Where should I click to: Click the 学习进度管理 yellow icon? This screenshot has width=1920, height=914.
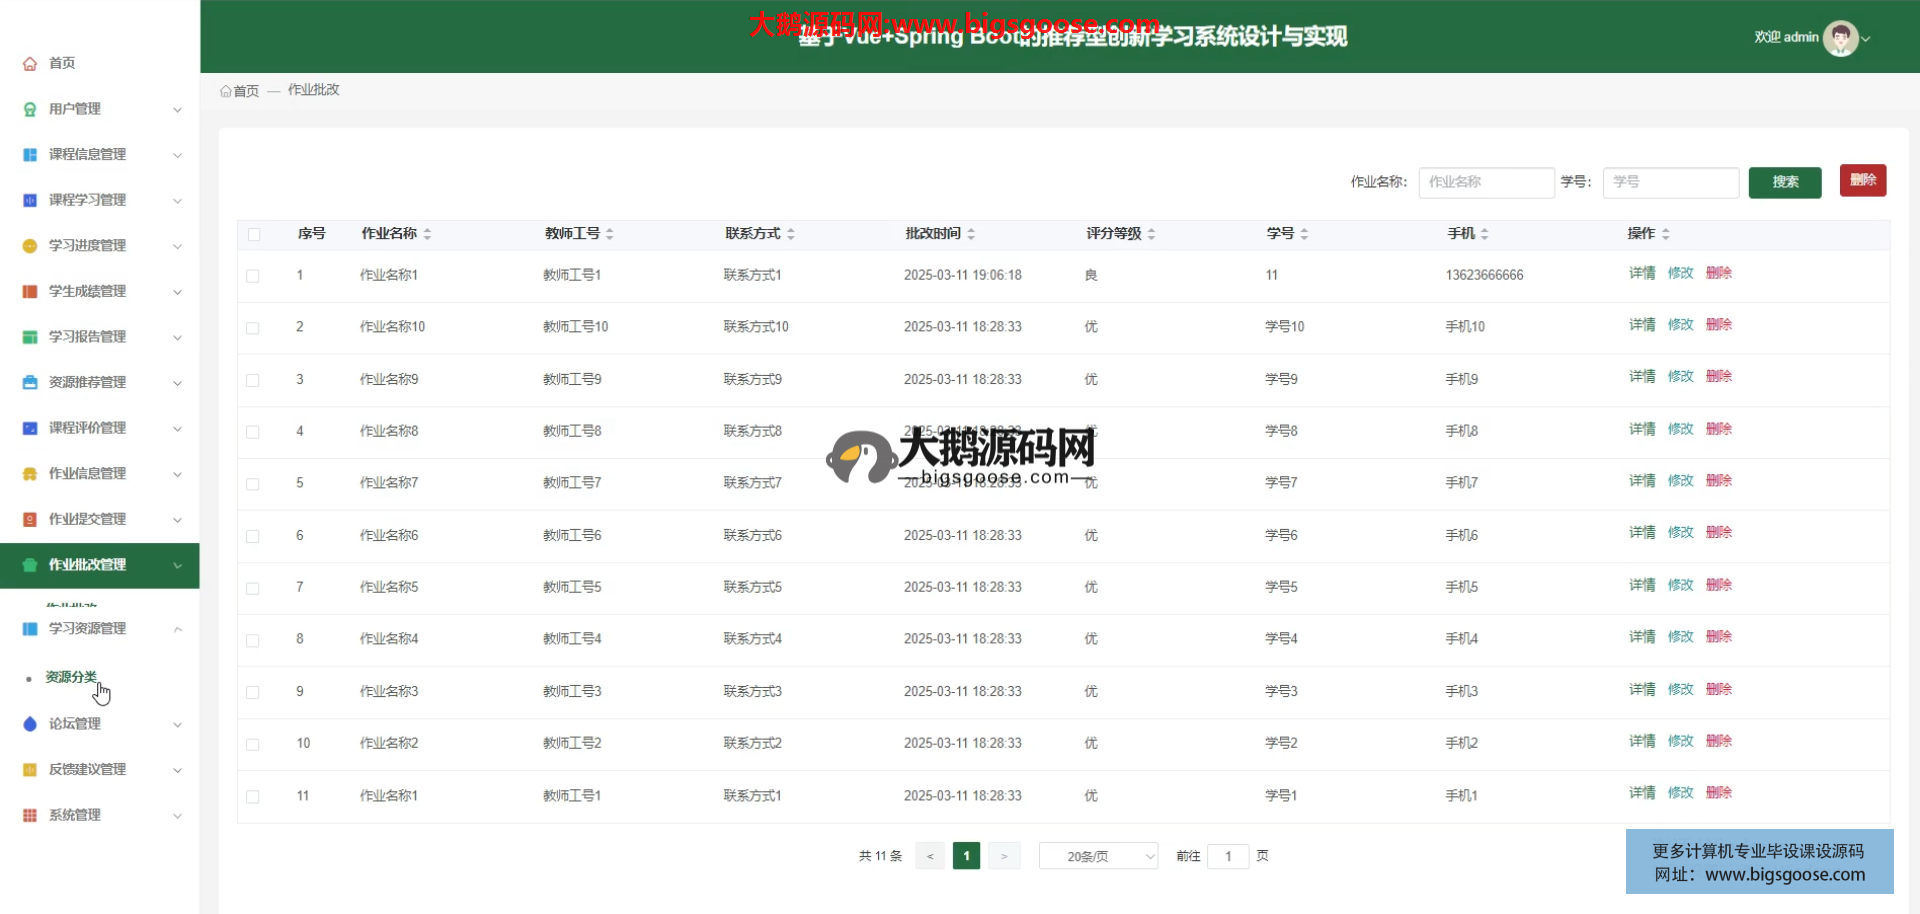click(30, 246)
